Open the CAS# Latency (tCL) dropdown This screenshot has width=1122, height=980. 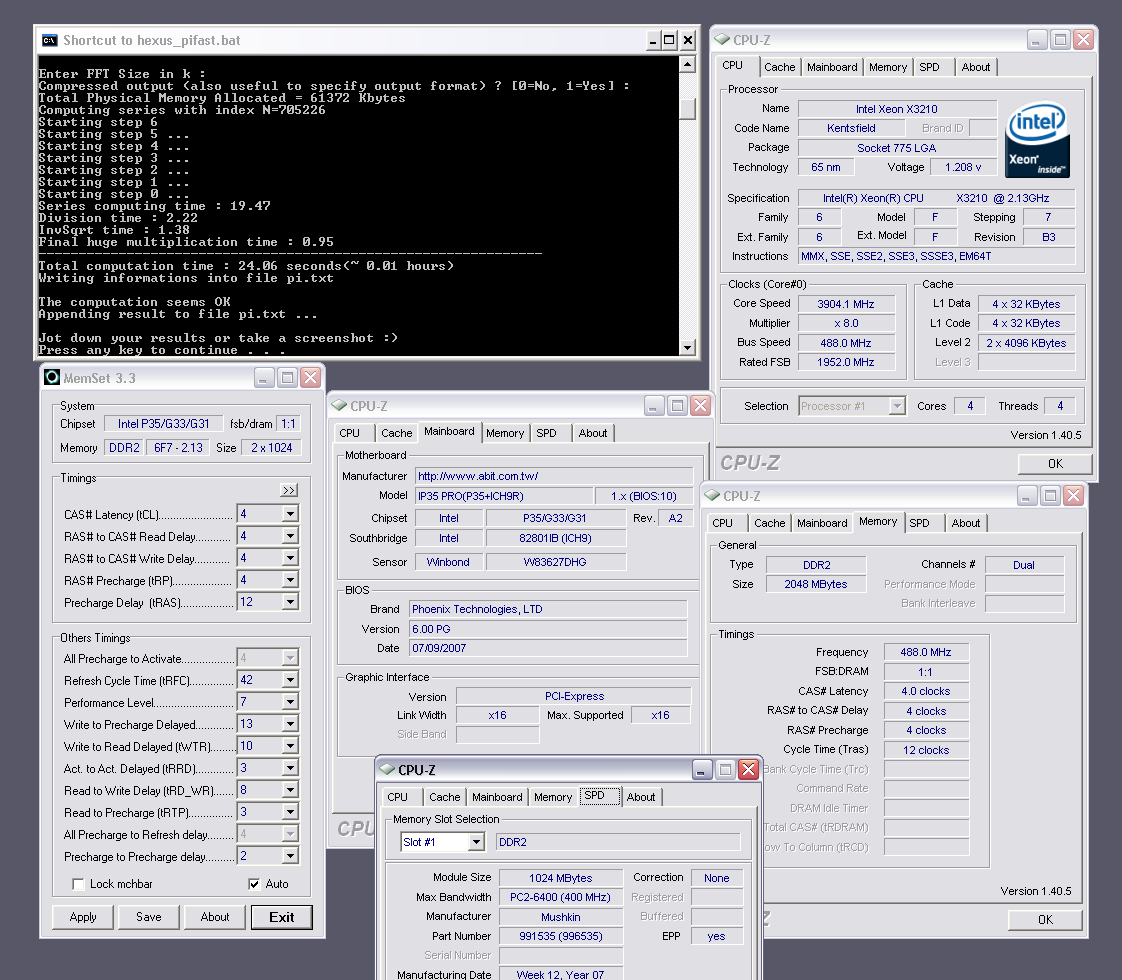point(290,514)
